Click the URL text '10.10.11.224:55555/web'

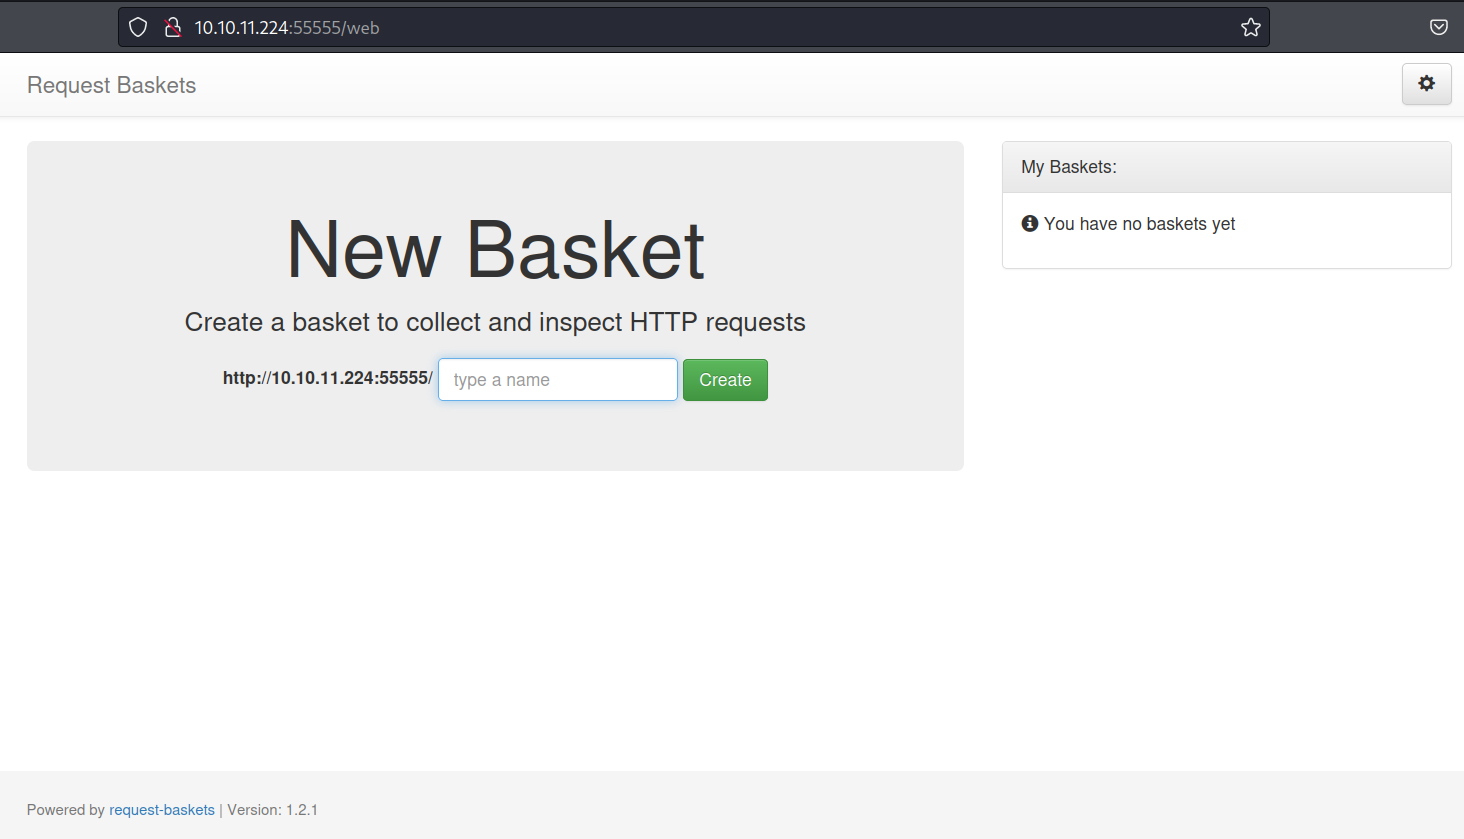286,27
